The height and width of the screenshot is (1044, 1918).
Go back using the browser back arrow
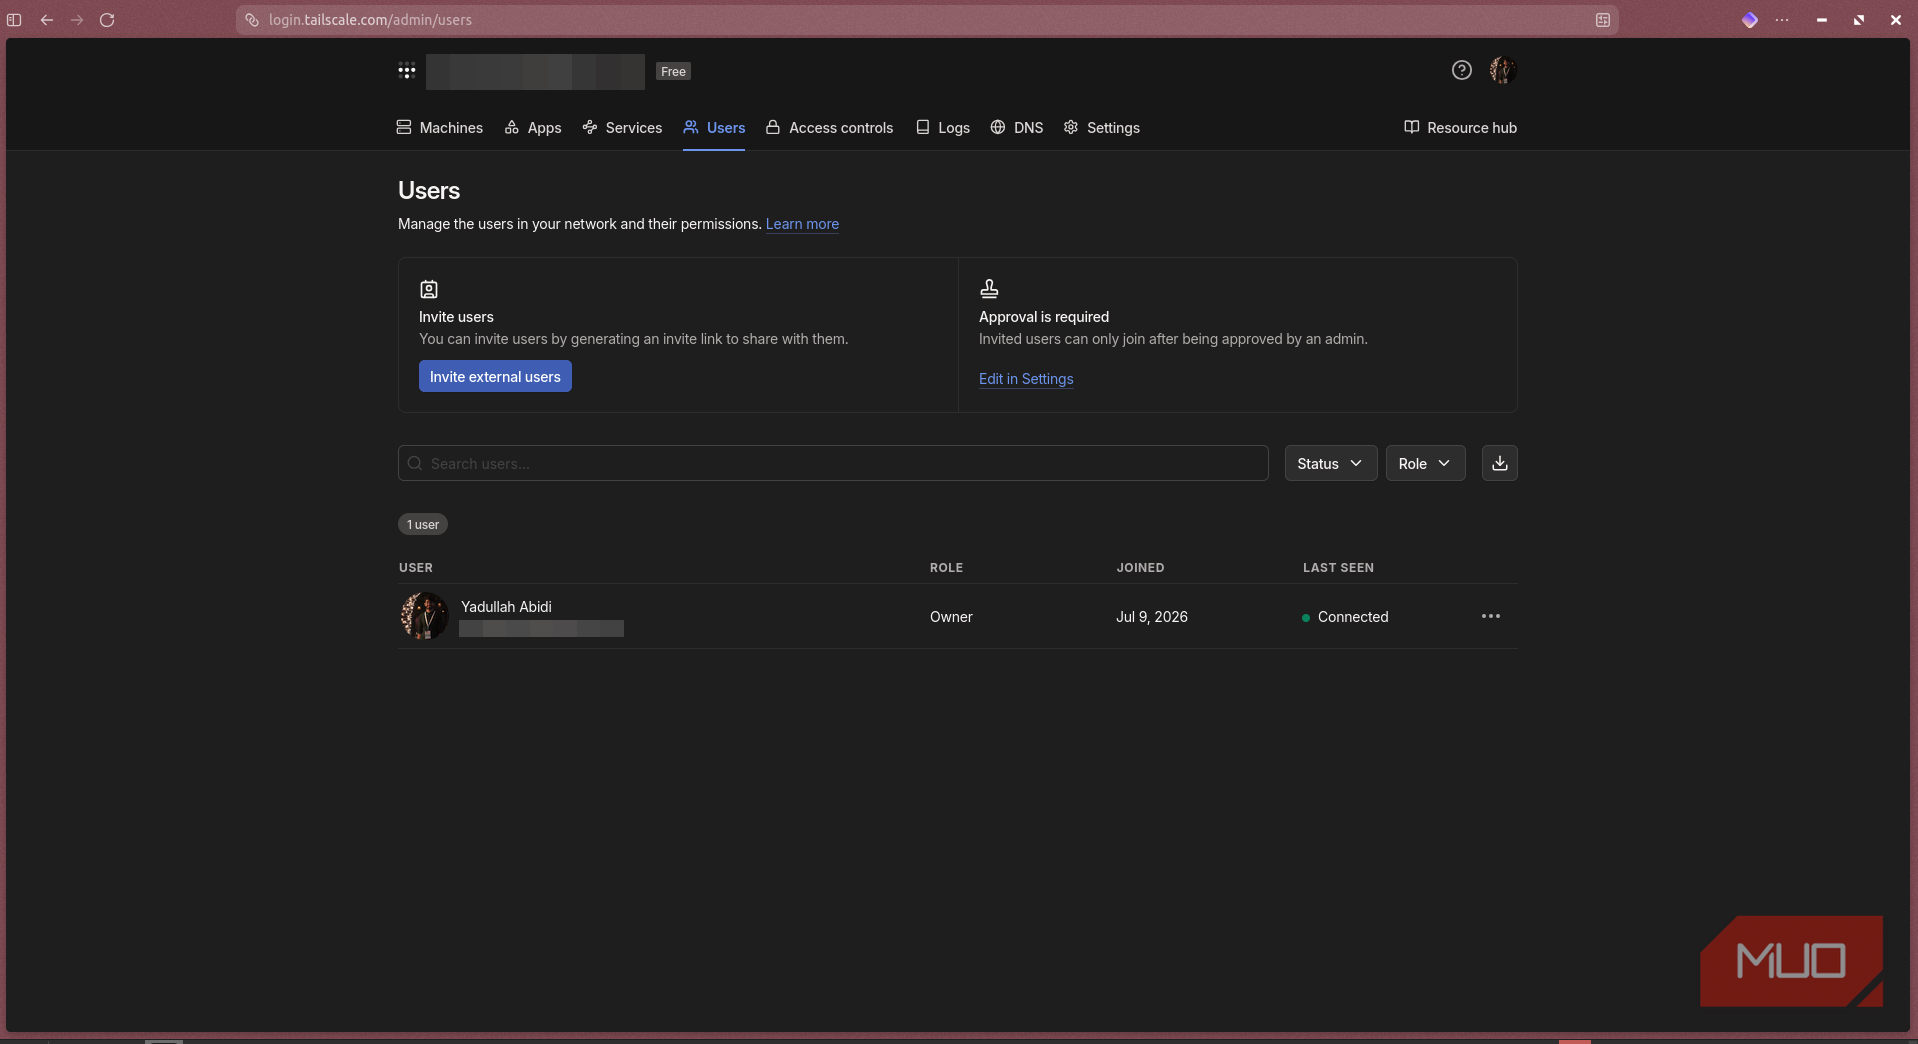click(x=47, y=20)
